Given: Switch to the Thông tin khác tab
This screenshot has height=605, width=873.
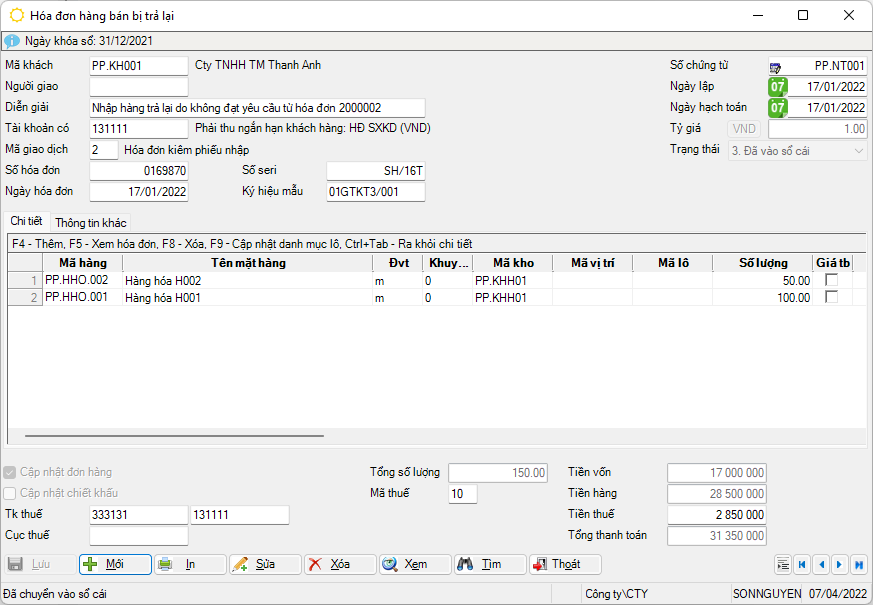Looking at the screenshot, I should tap(90, 223).
